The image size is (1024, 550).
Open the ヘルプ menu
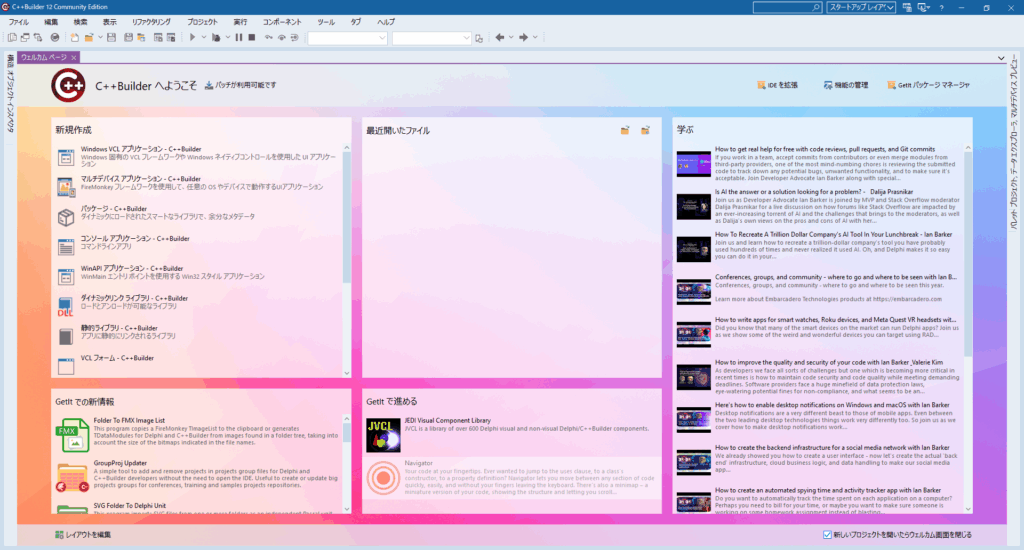386,22
